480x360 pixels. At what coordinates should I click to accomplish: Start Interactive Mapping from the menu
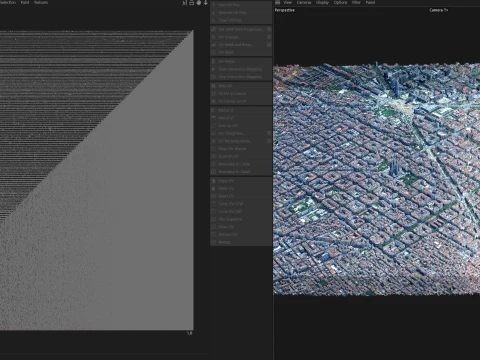(x=241, y=69)
